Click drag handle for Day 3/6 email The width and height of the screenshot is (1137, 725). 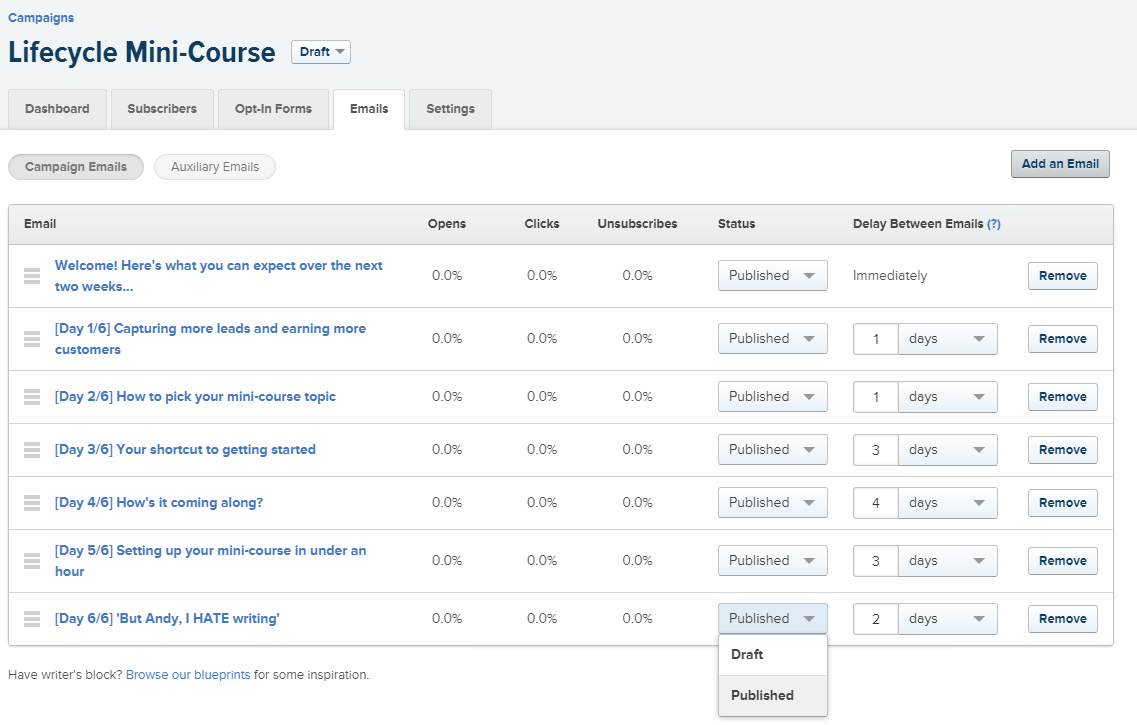pyautogui.click(x=32, y=450)
